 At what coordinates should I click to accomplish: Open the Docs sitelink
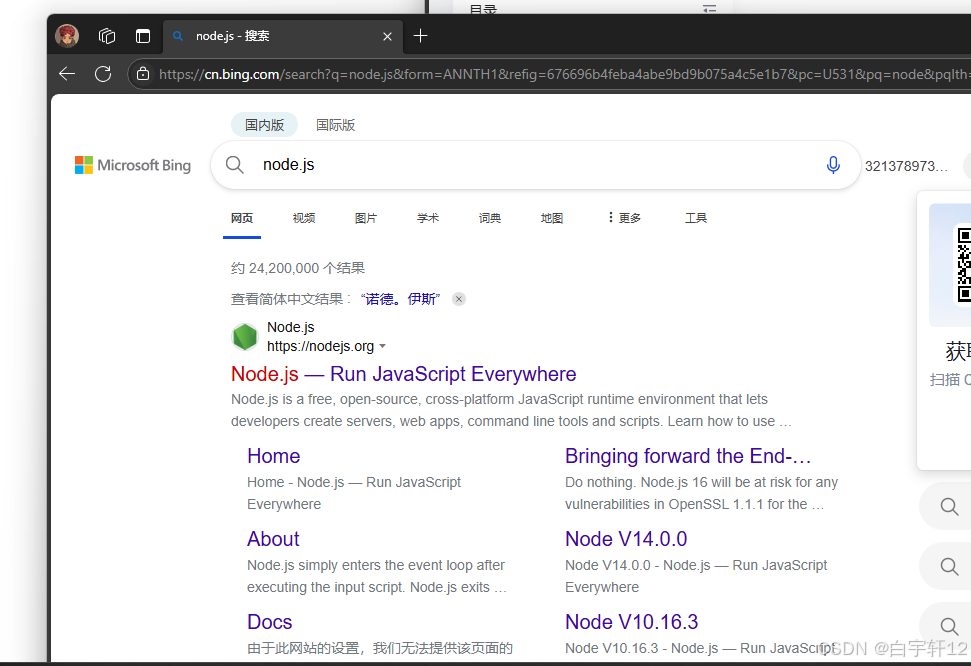tap(269, 622)
